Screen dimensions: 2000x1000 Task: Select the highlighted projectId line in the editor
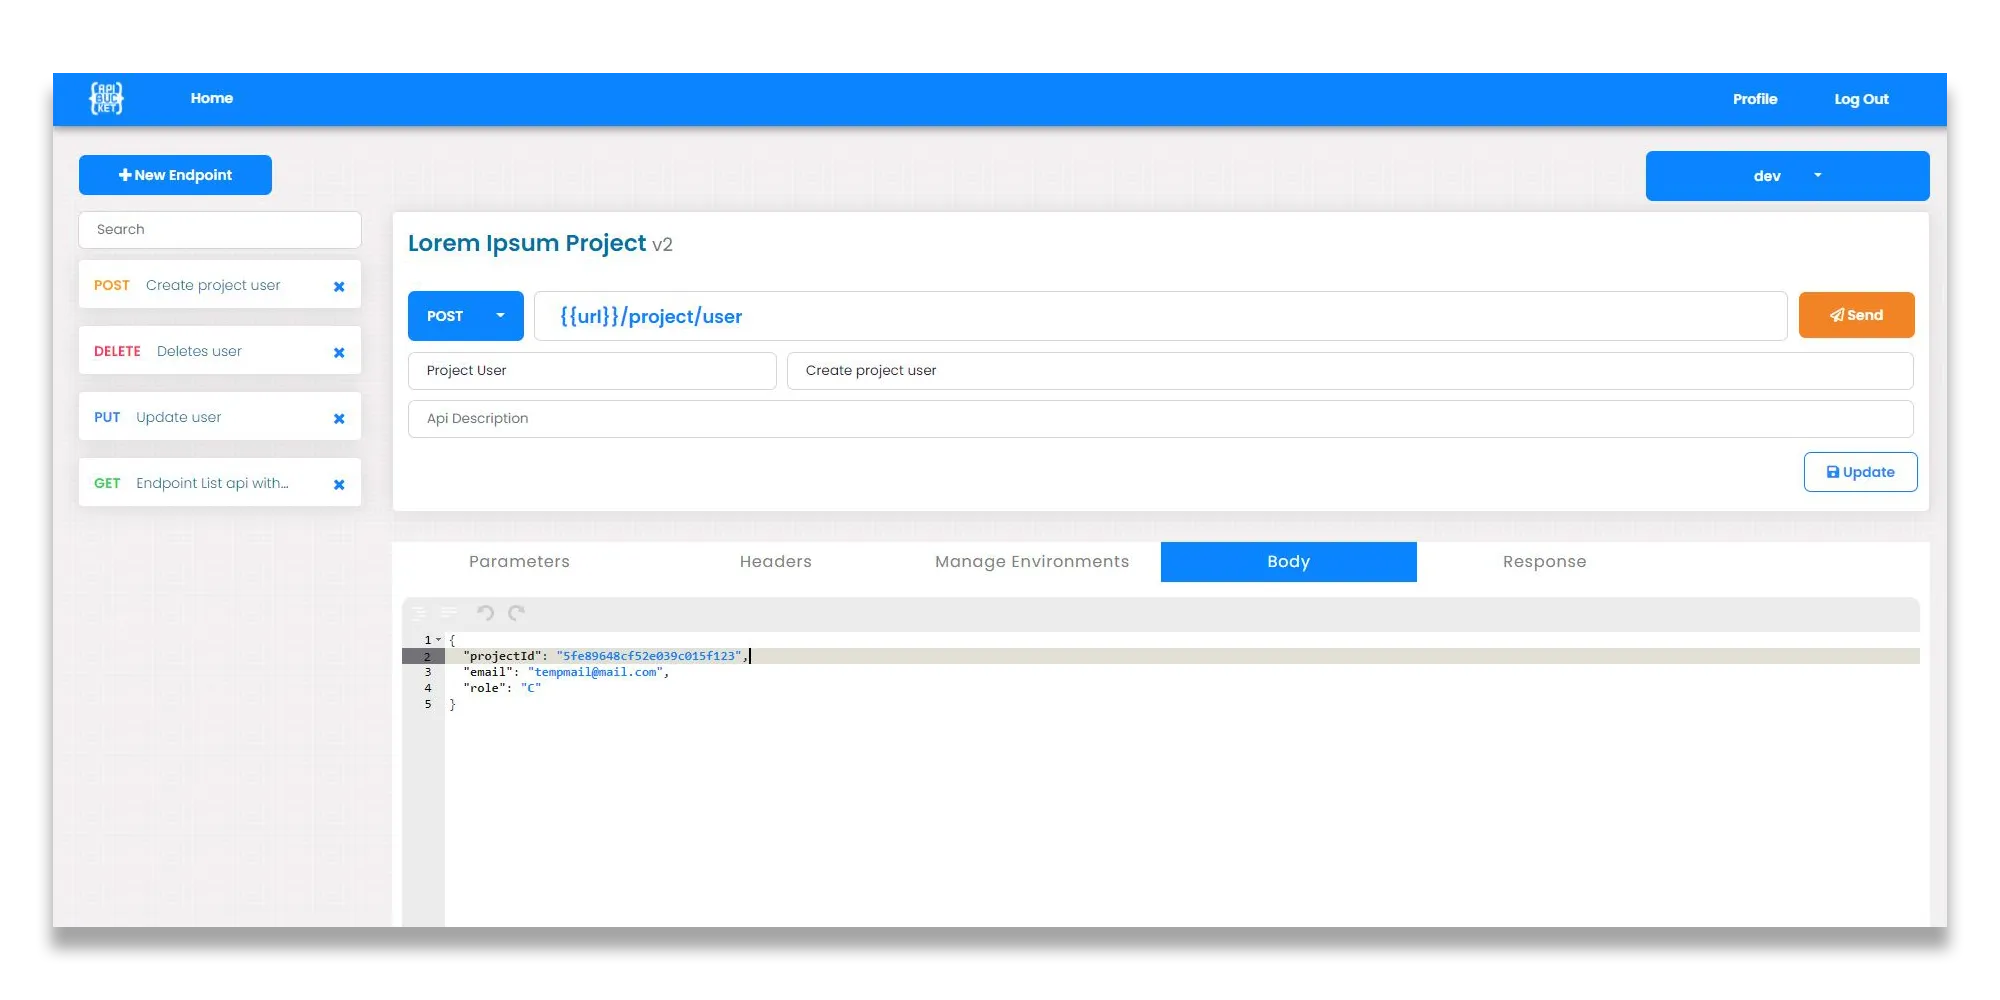pos(600,656)
